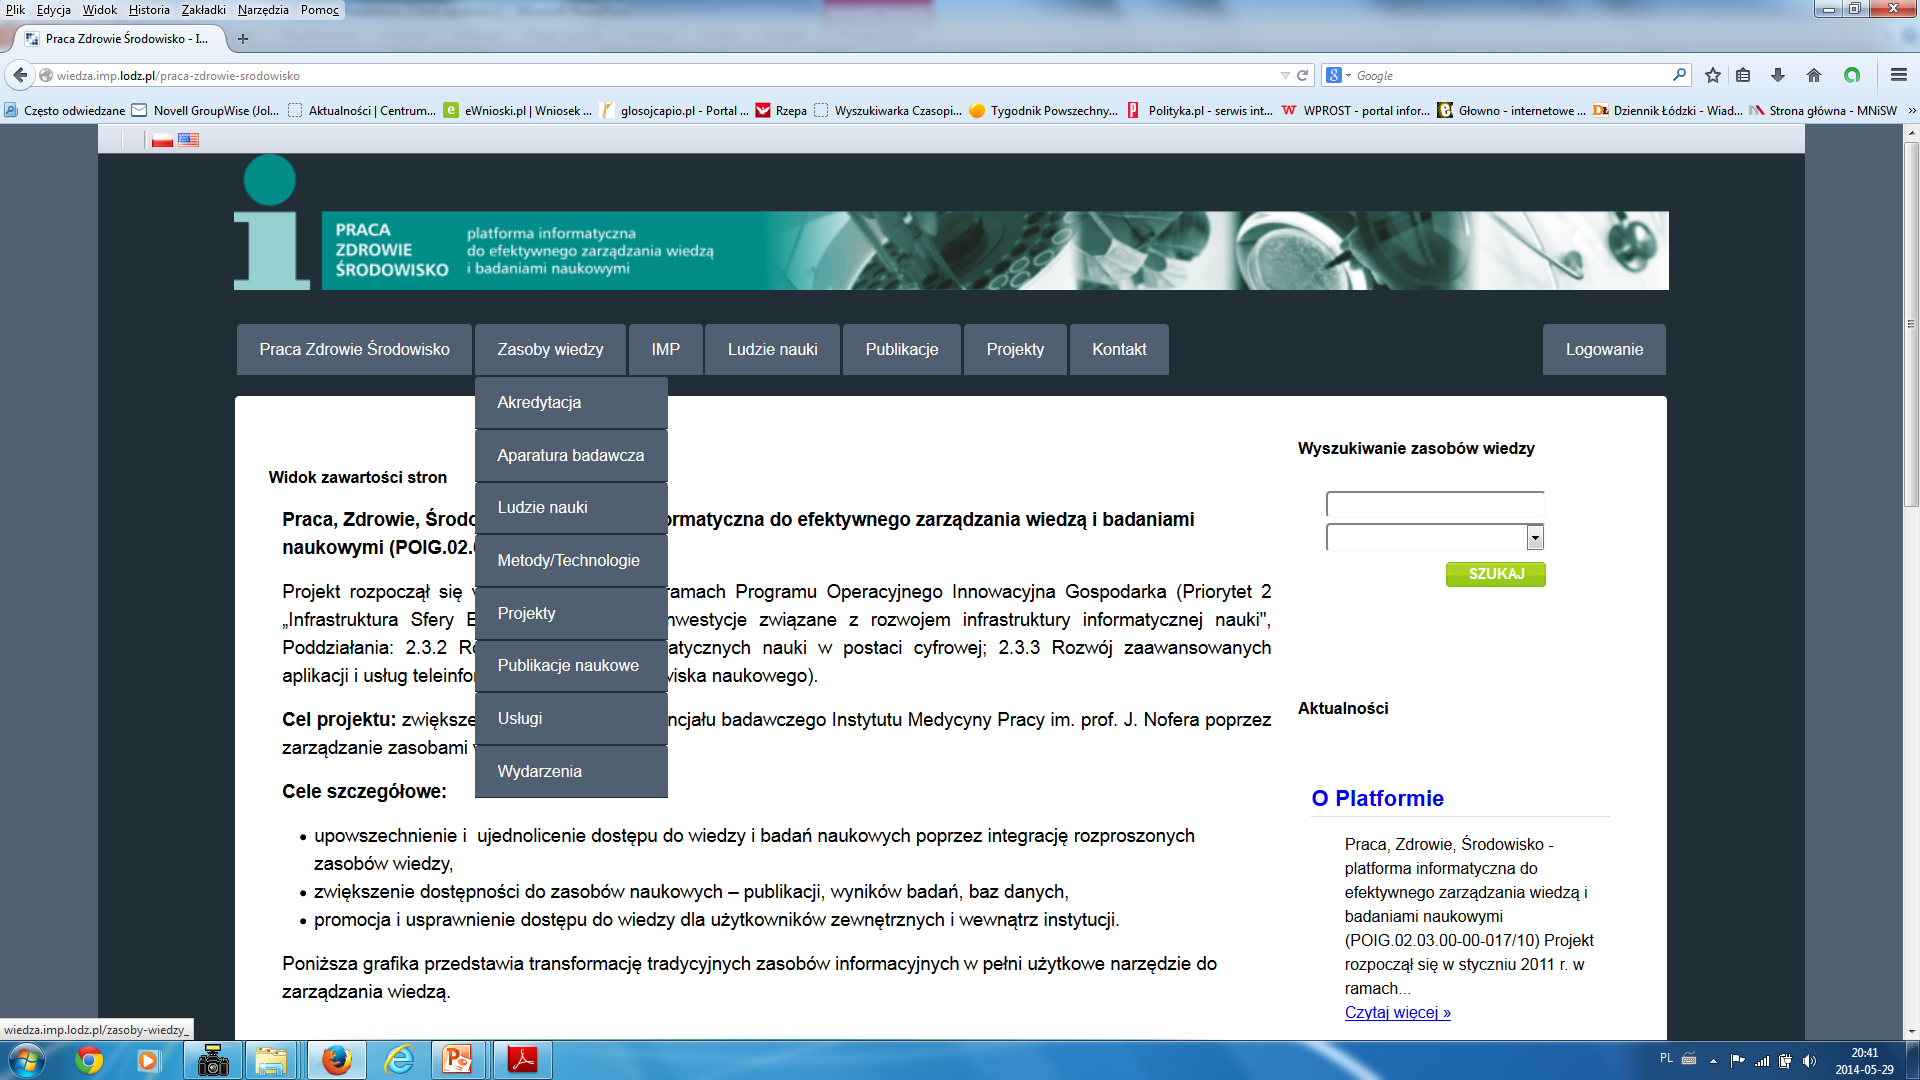Click the O Platformie heading

[x=1377, y=798]
